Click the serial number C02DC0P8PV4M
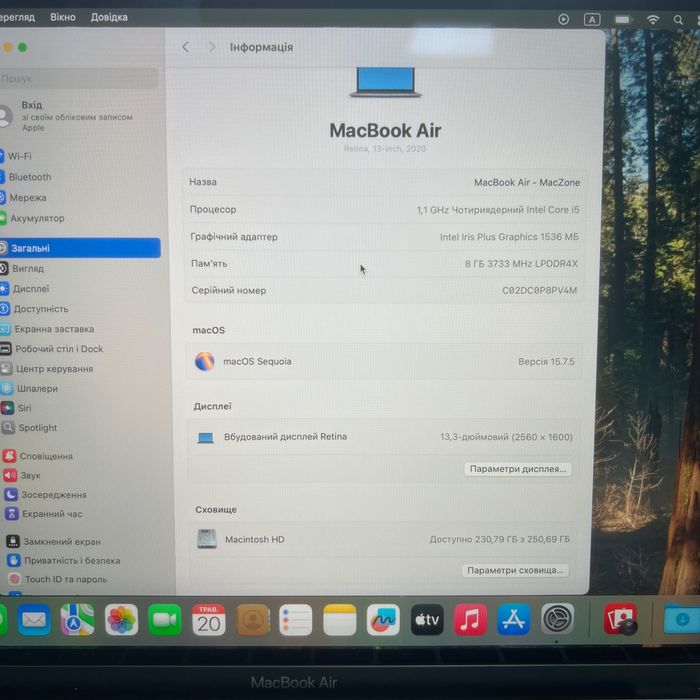Viewport: 700px width, 700px height. tap(539, 291)
